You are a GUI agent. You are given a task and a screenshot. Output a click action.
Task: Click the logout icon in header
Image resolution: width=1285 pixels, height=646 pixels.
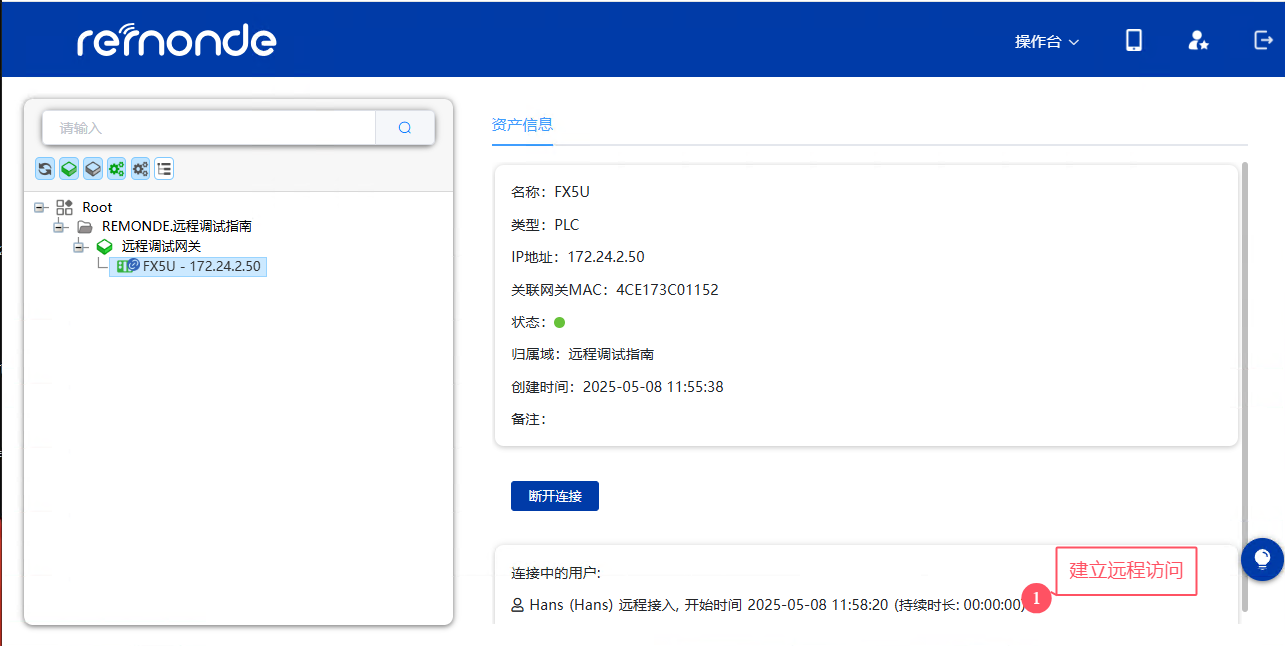tap(1263, 40)
